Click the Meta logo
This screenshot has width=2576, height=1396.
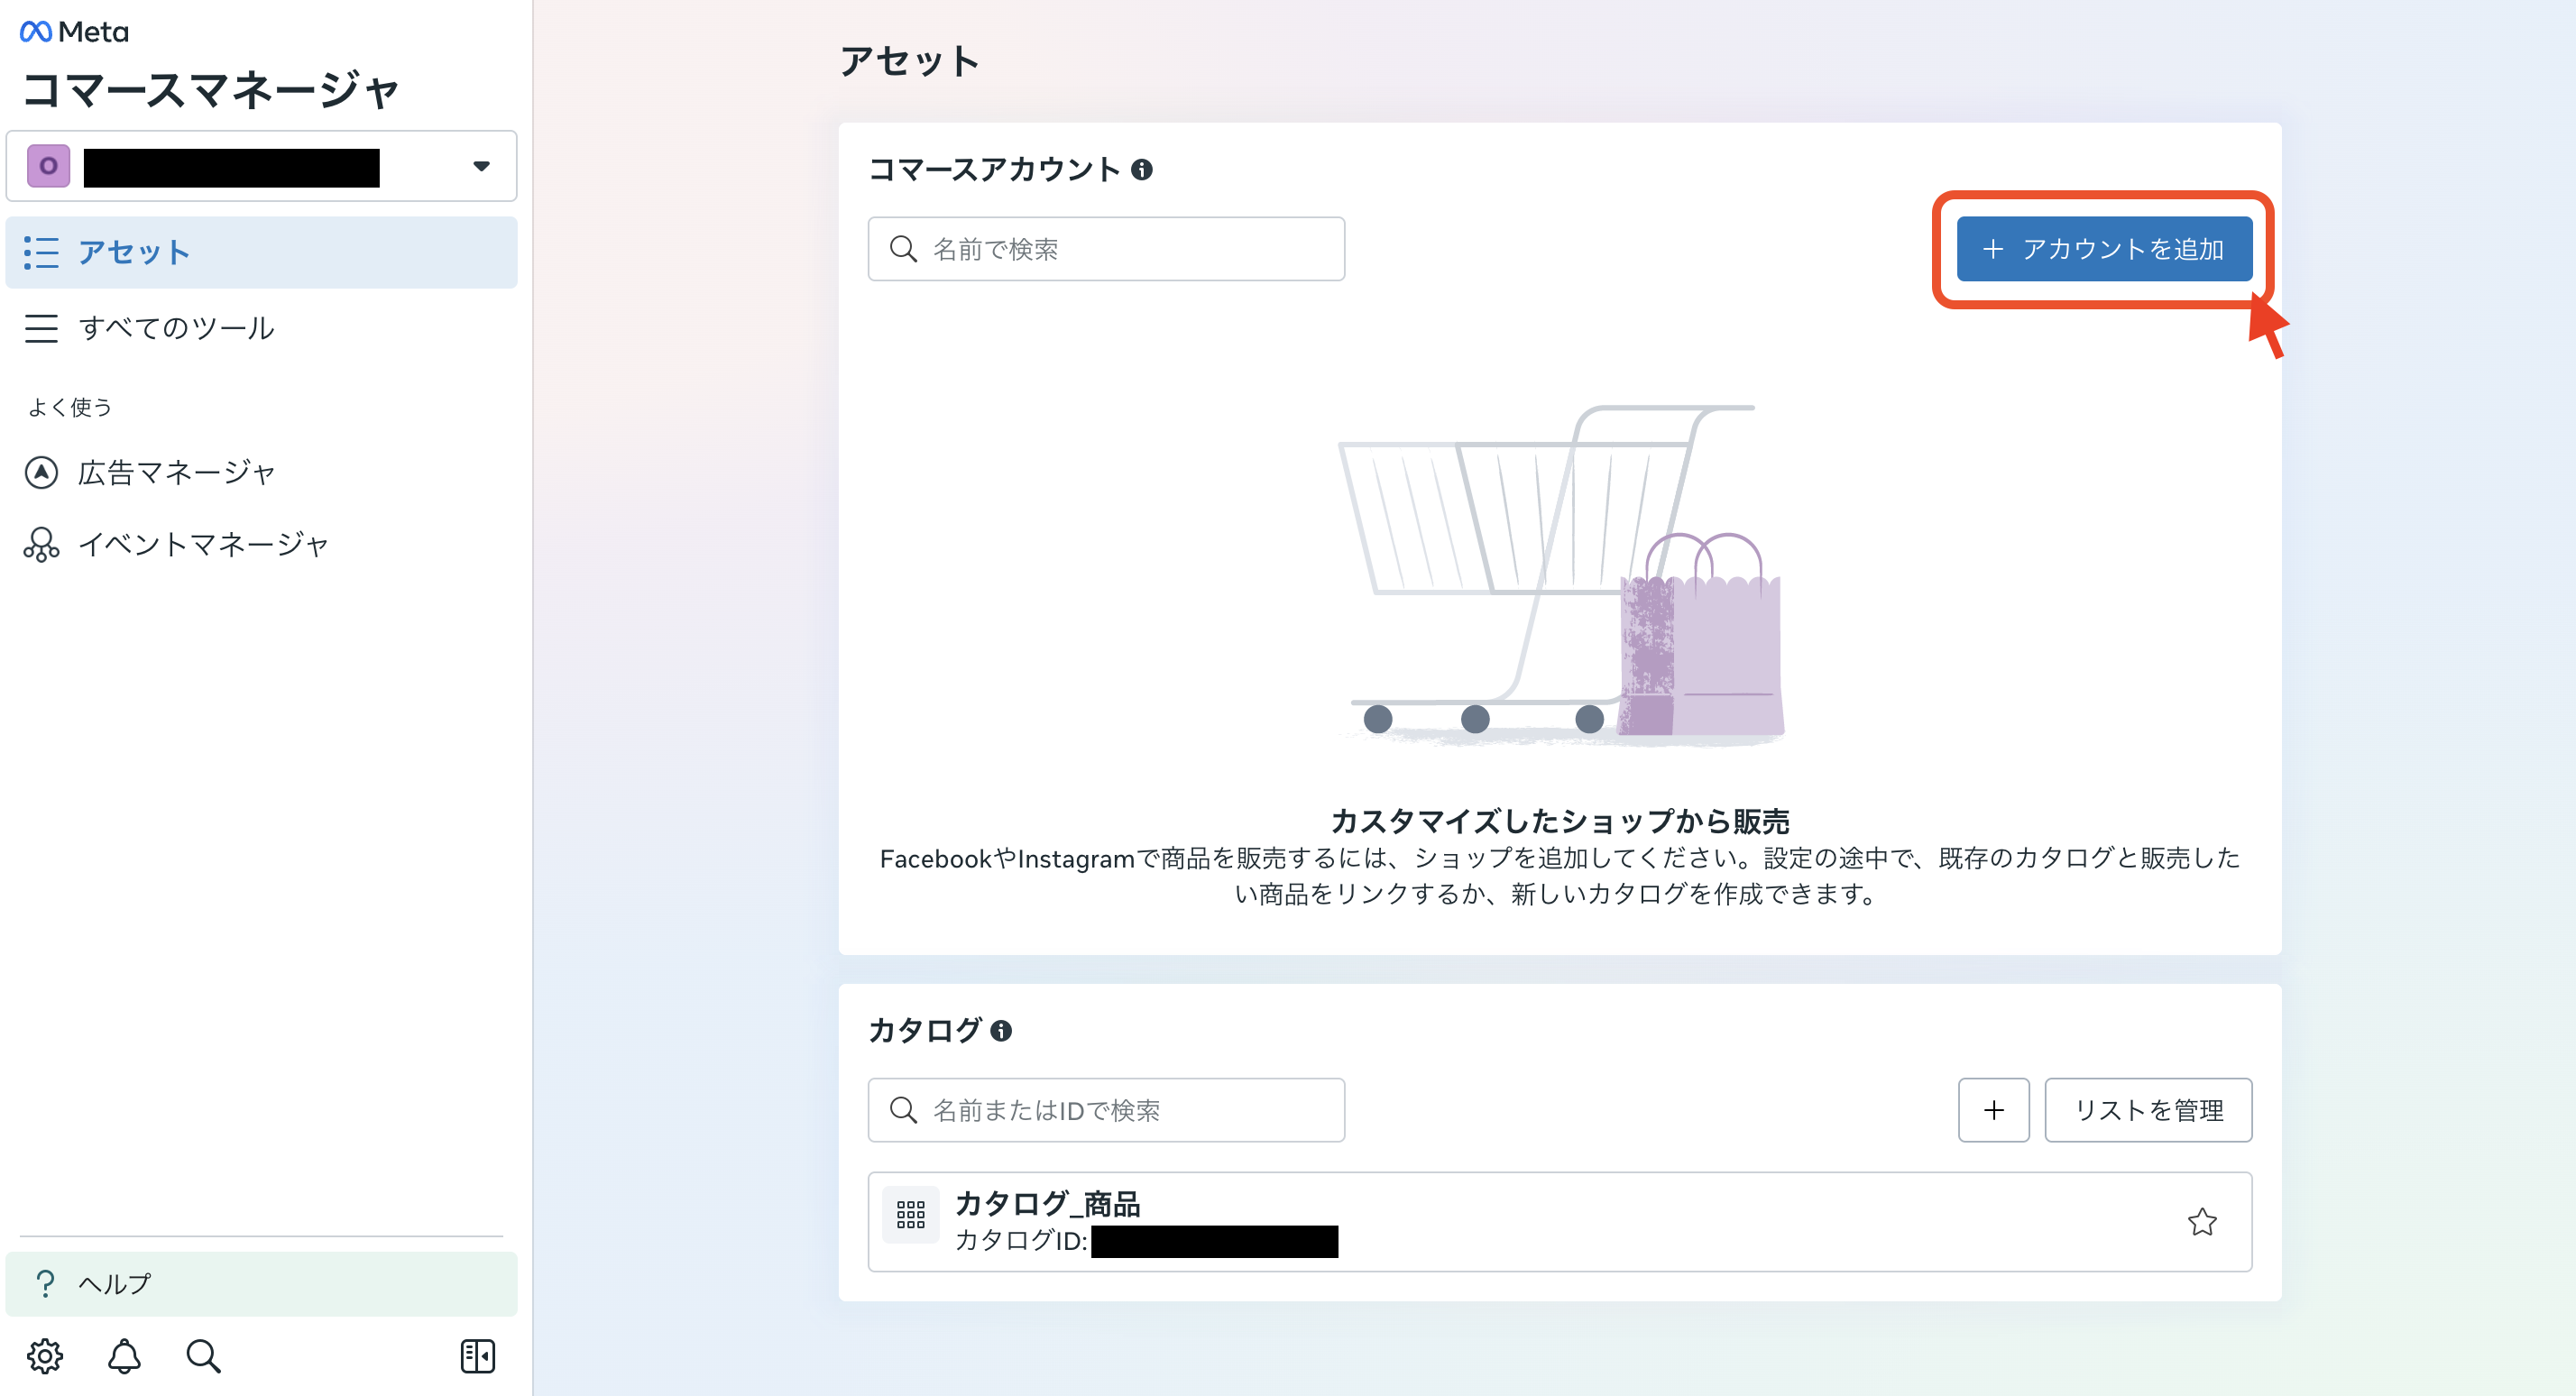tap(74, 32)
